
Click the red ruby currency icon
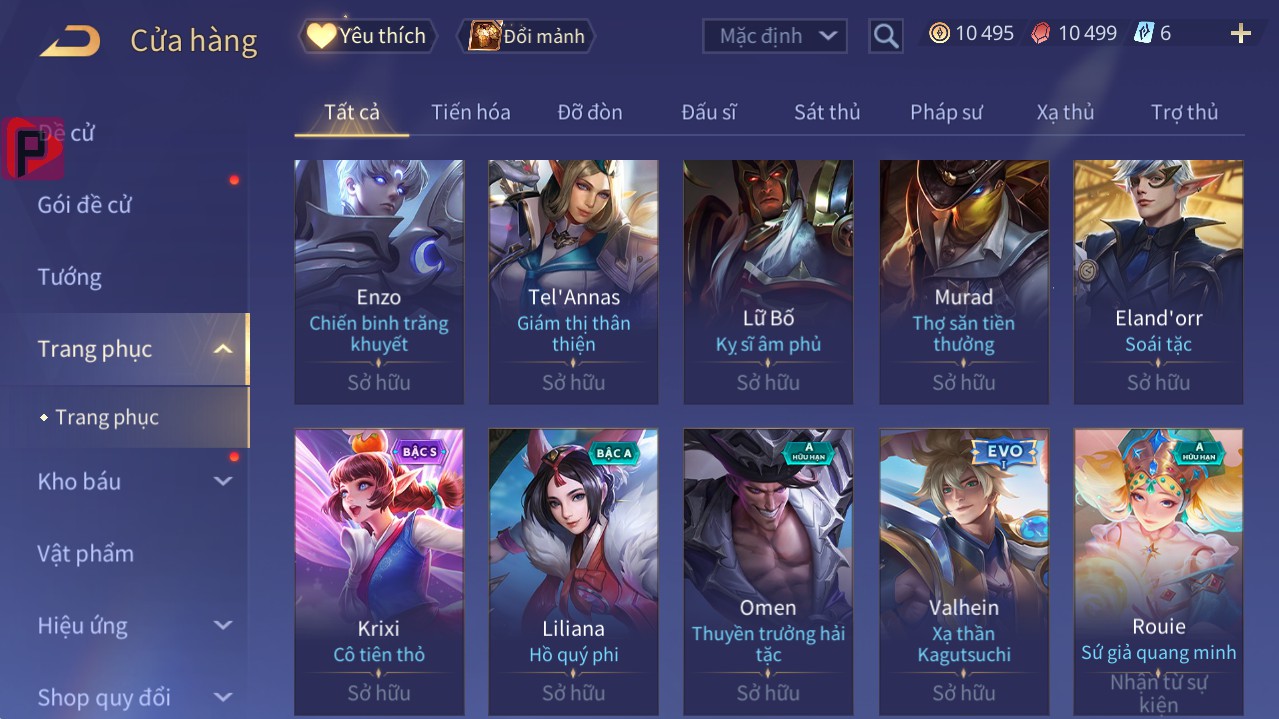click(x=1041, y=33)
